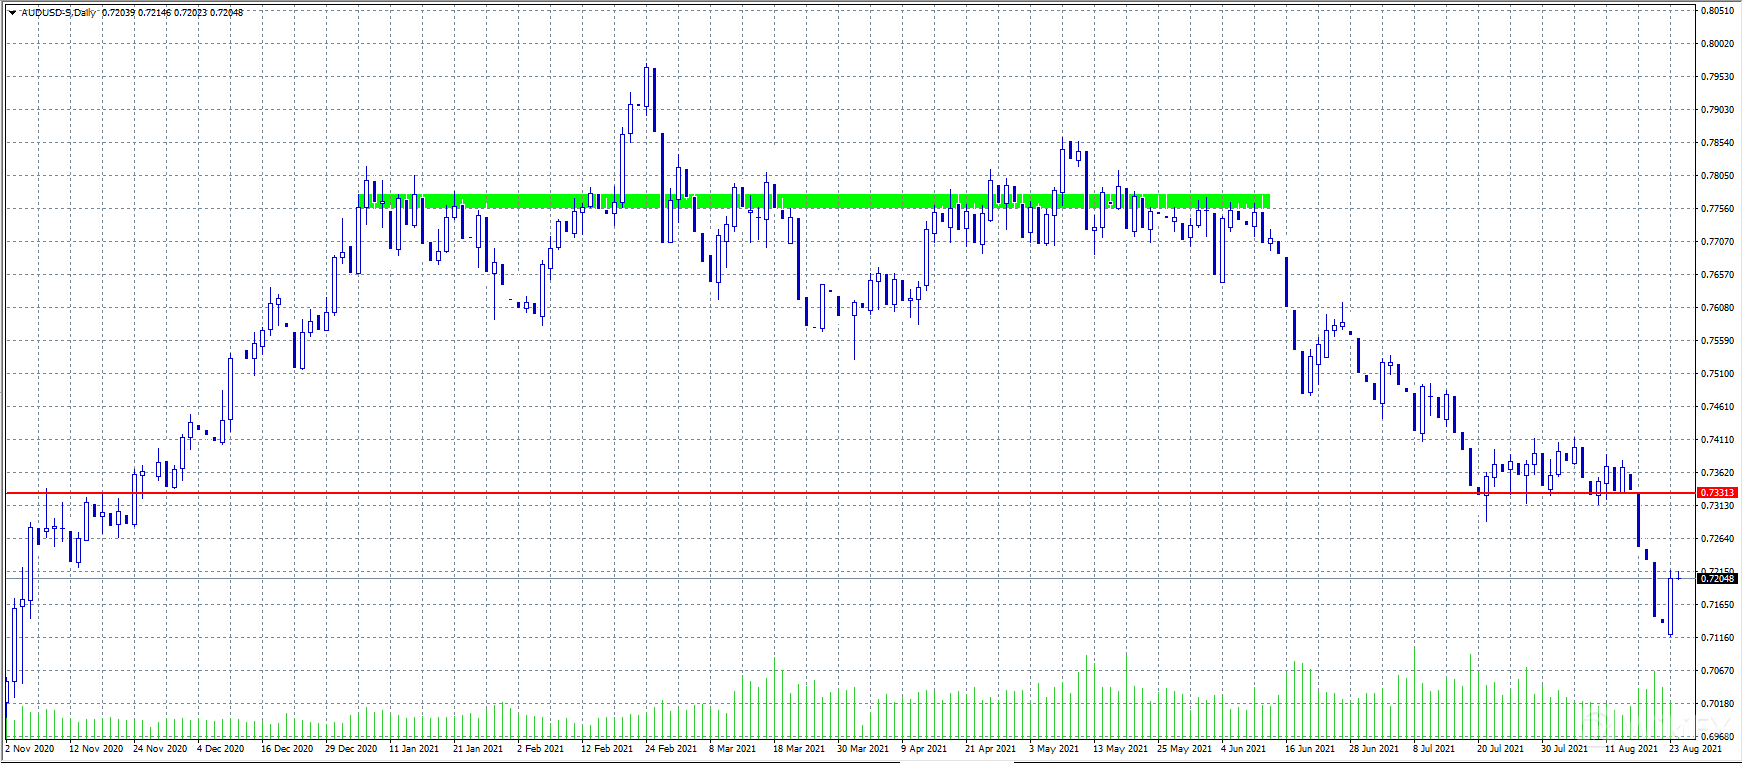Click the 21 Apr 2021 date label
The width and height of the screenshot is (1742, 763).
990,749
